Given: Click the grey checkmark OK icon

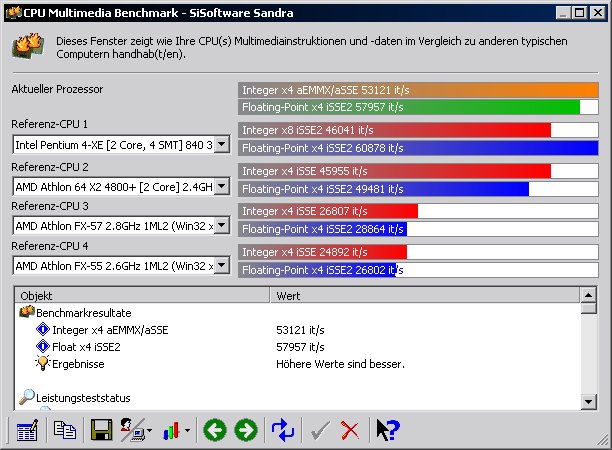Looking at the screenshot, I should coord(320,430).
